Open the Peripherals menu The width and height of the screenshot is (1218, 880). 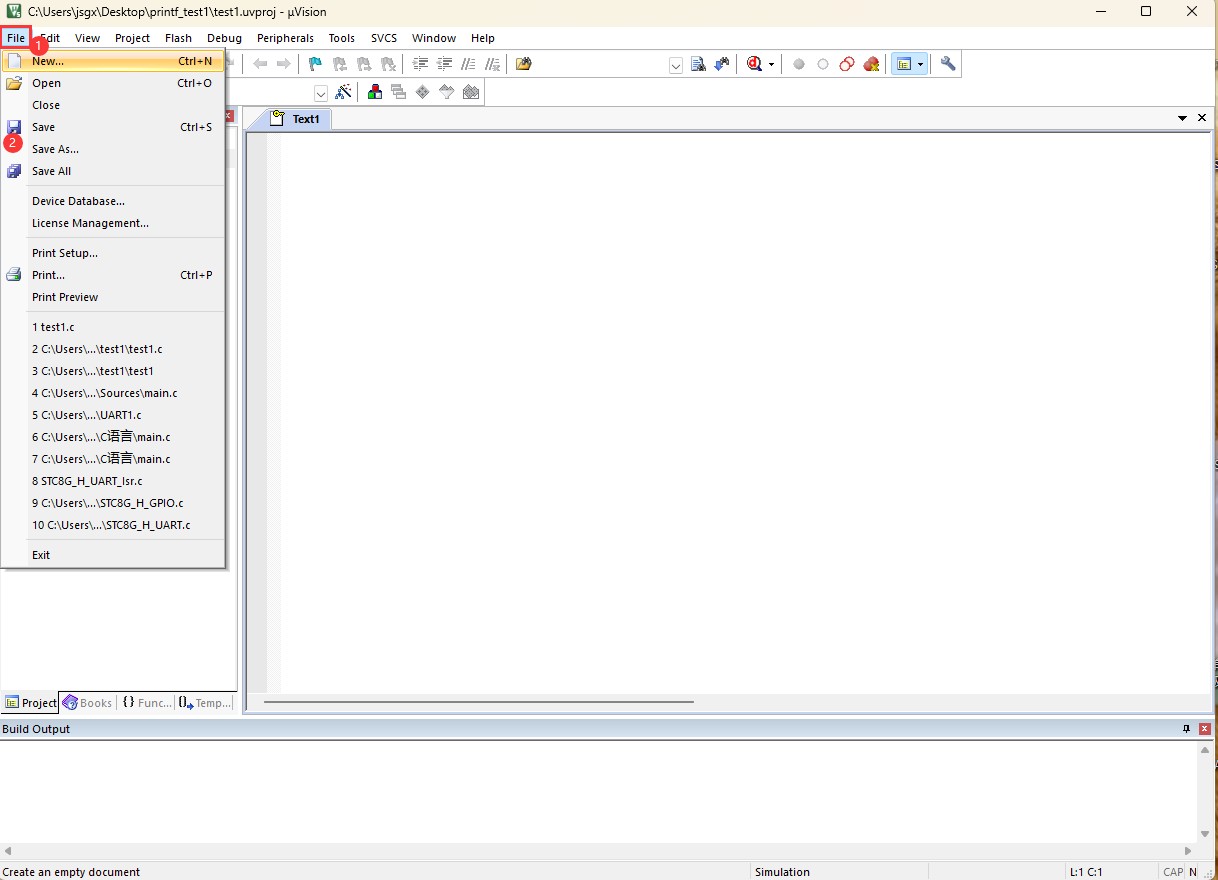(x=285, y=38)
